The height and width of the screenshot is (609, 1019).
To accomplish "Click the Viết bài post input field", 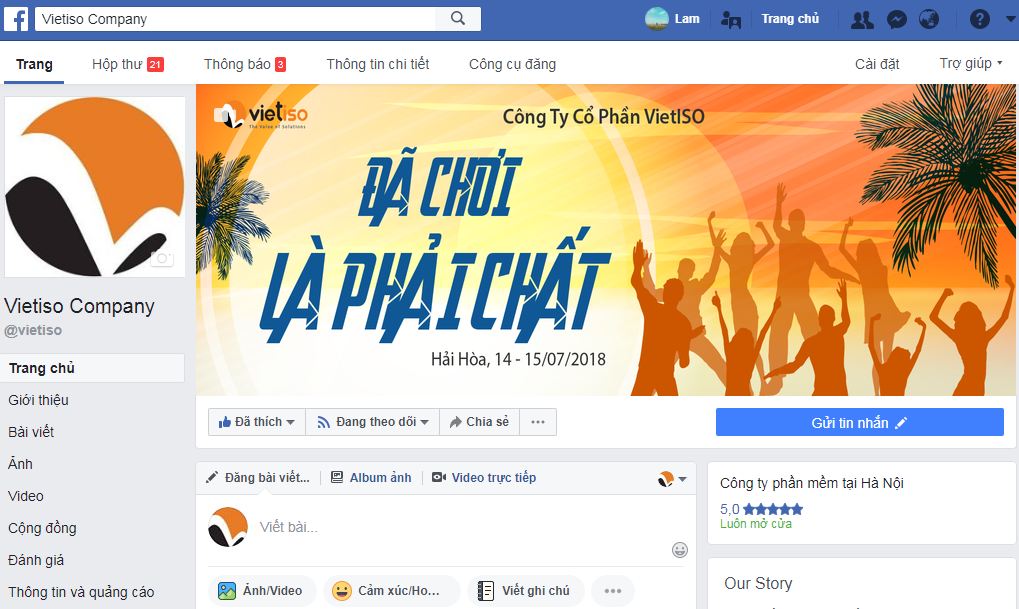I will click(455, 527).
